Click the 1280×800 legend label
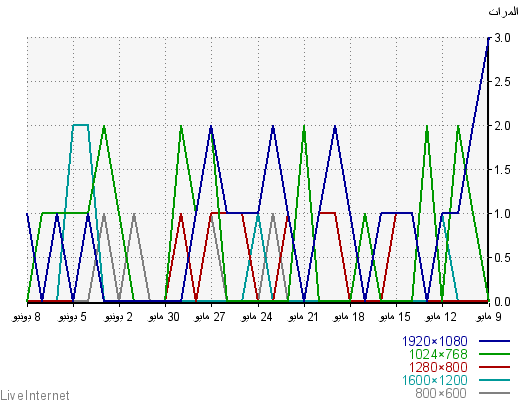 coord(438,367)
